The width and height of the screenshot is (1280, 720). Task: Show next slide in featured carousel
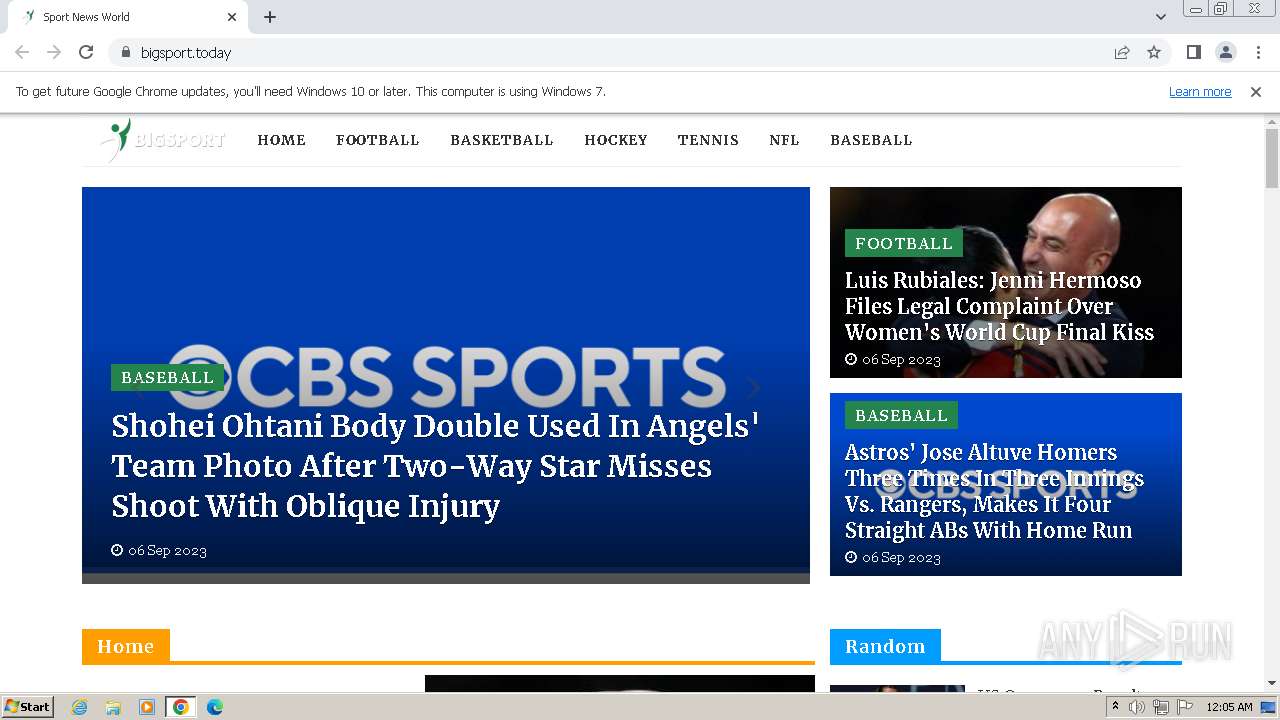754,388
